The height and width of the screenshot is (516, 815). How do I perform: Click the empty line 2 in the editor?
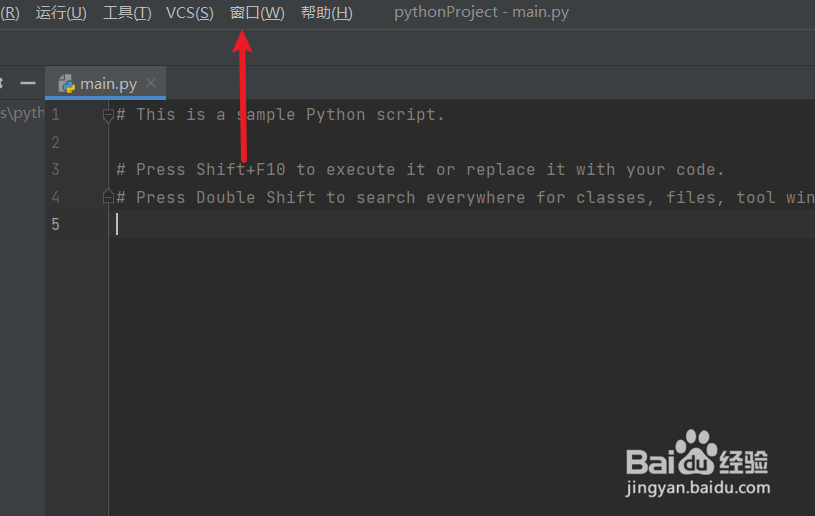400,142
